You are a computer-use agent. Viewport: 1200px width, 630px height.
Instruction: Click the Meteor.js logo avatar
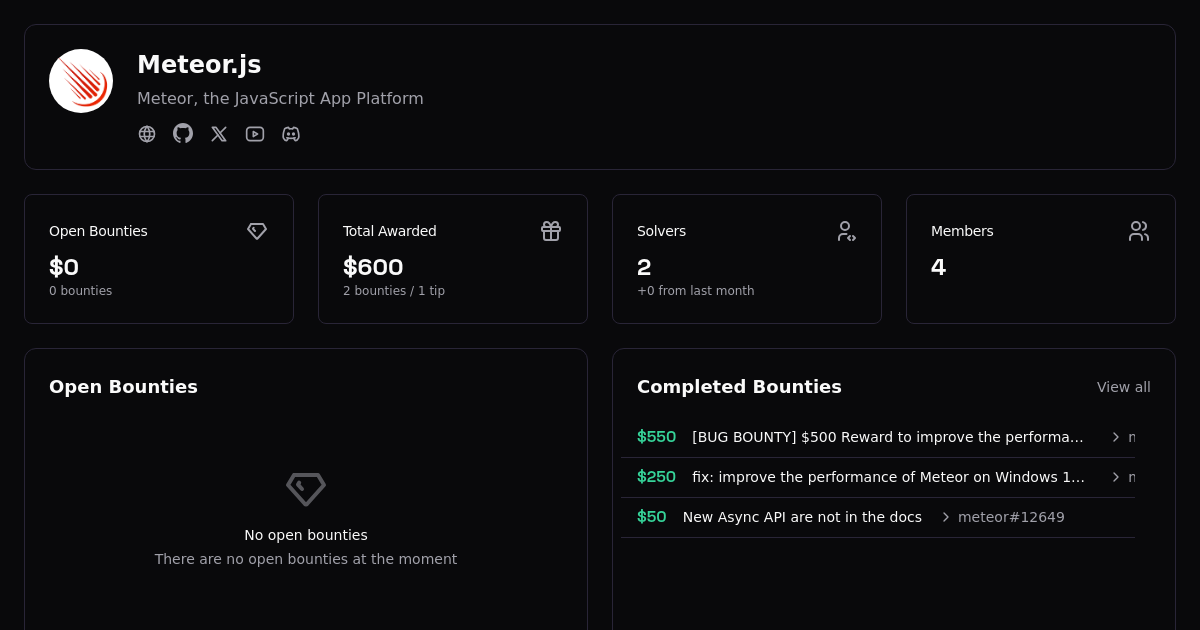tap(81, 81)
